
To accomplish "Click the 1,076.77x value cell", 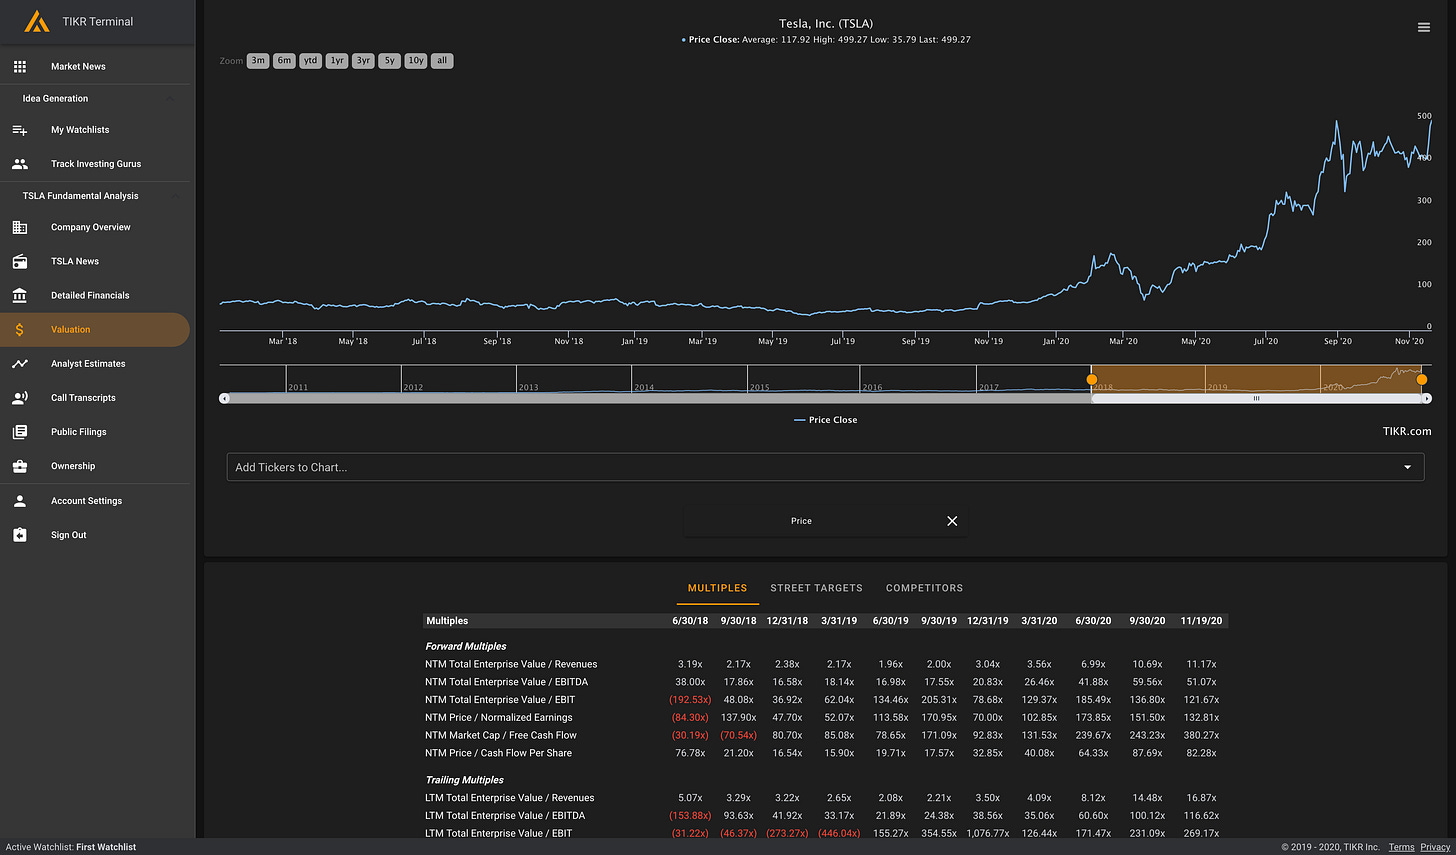I will pyautogui.click(x=987, y=833).
